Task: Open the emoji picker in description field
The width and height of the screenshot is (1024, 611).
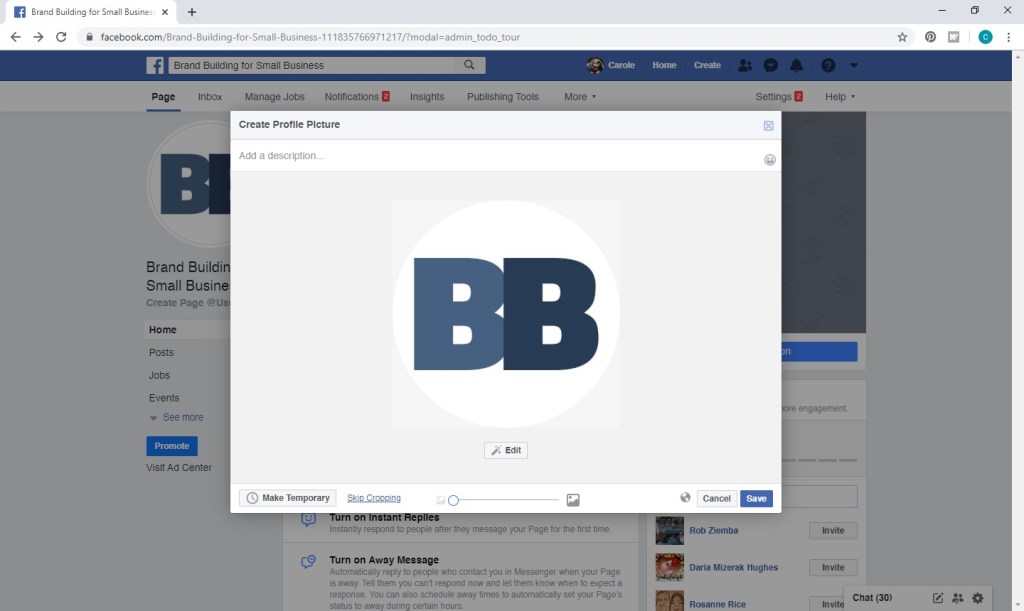Action: (770, 159)
